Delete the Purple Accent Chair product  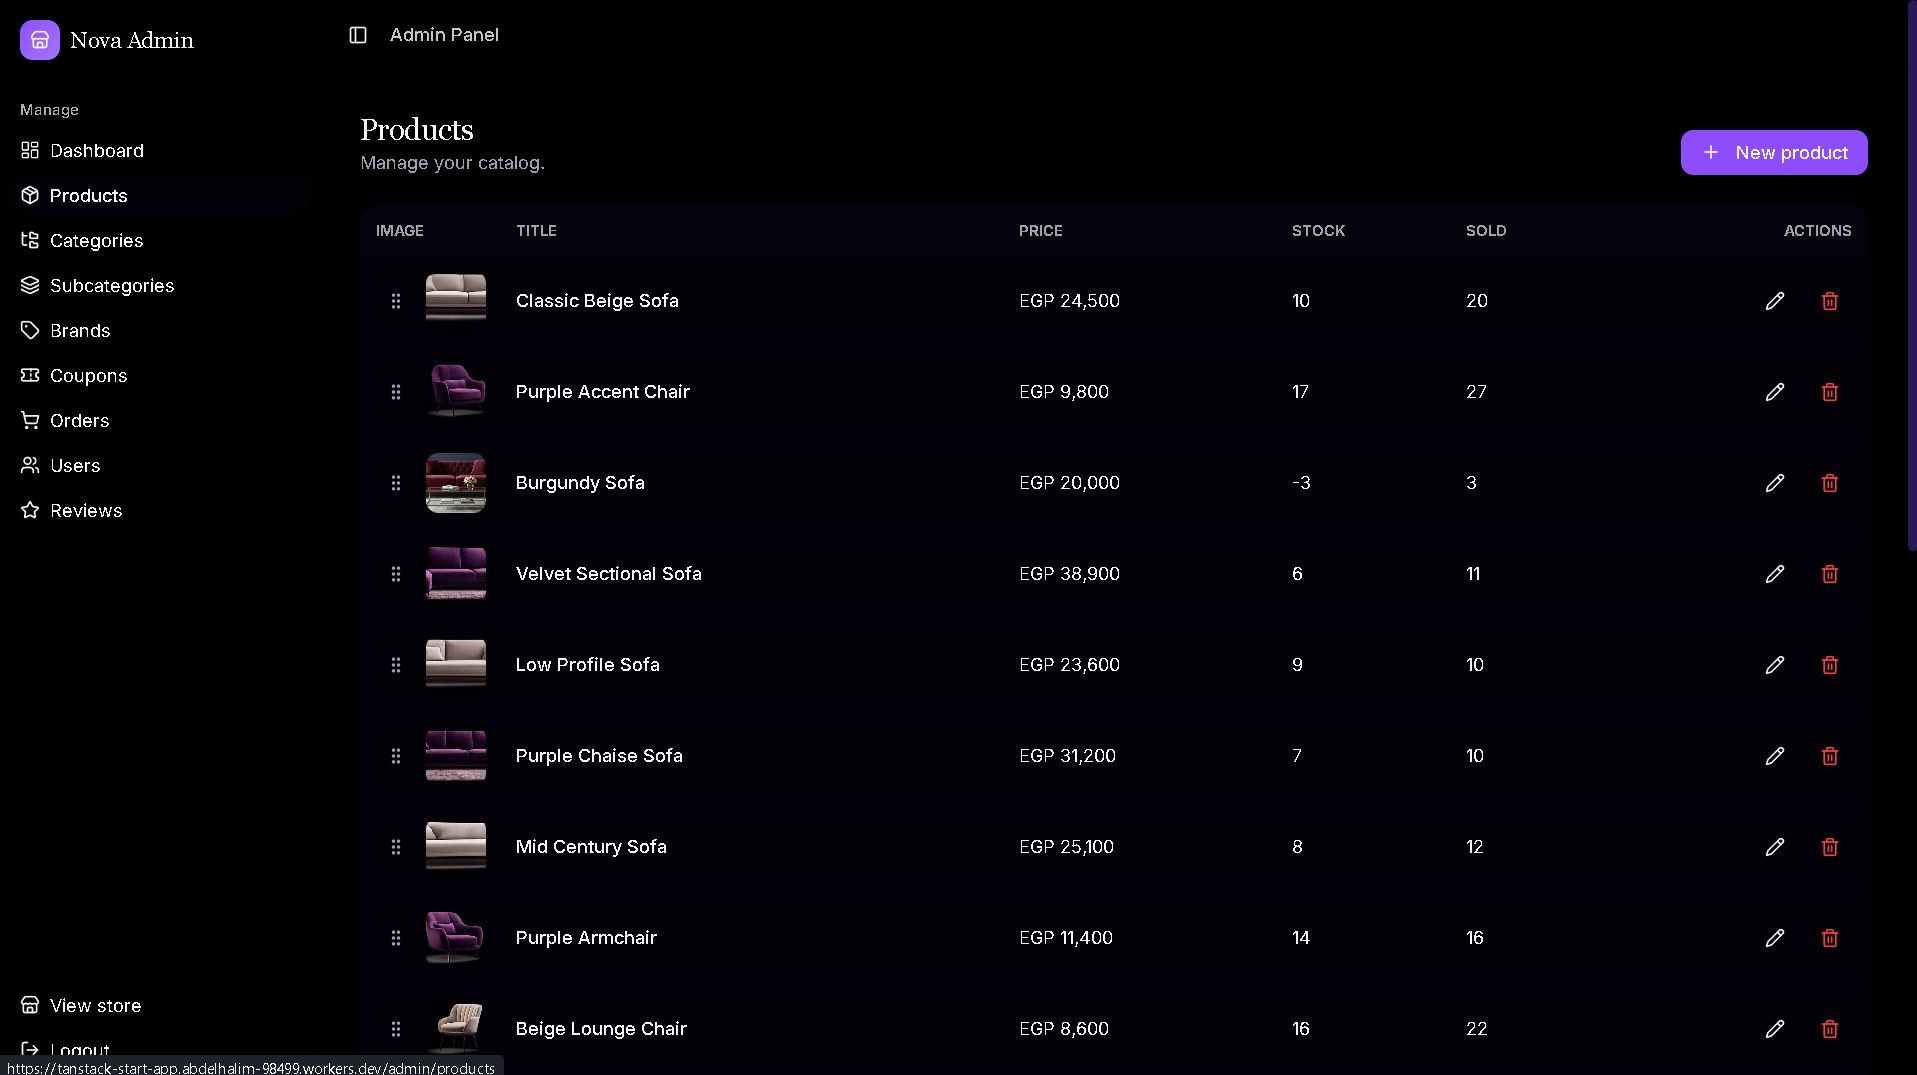pos(1830,392)
